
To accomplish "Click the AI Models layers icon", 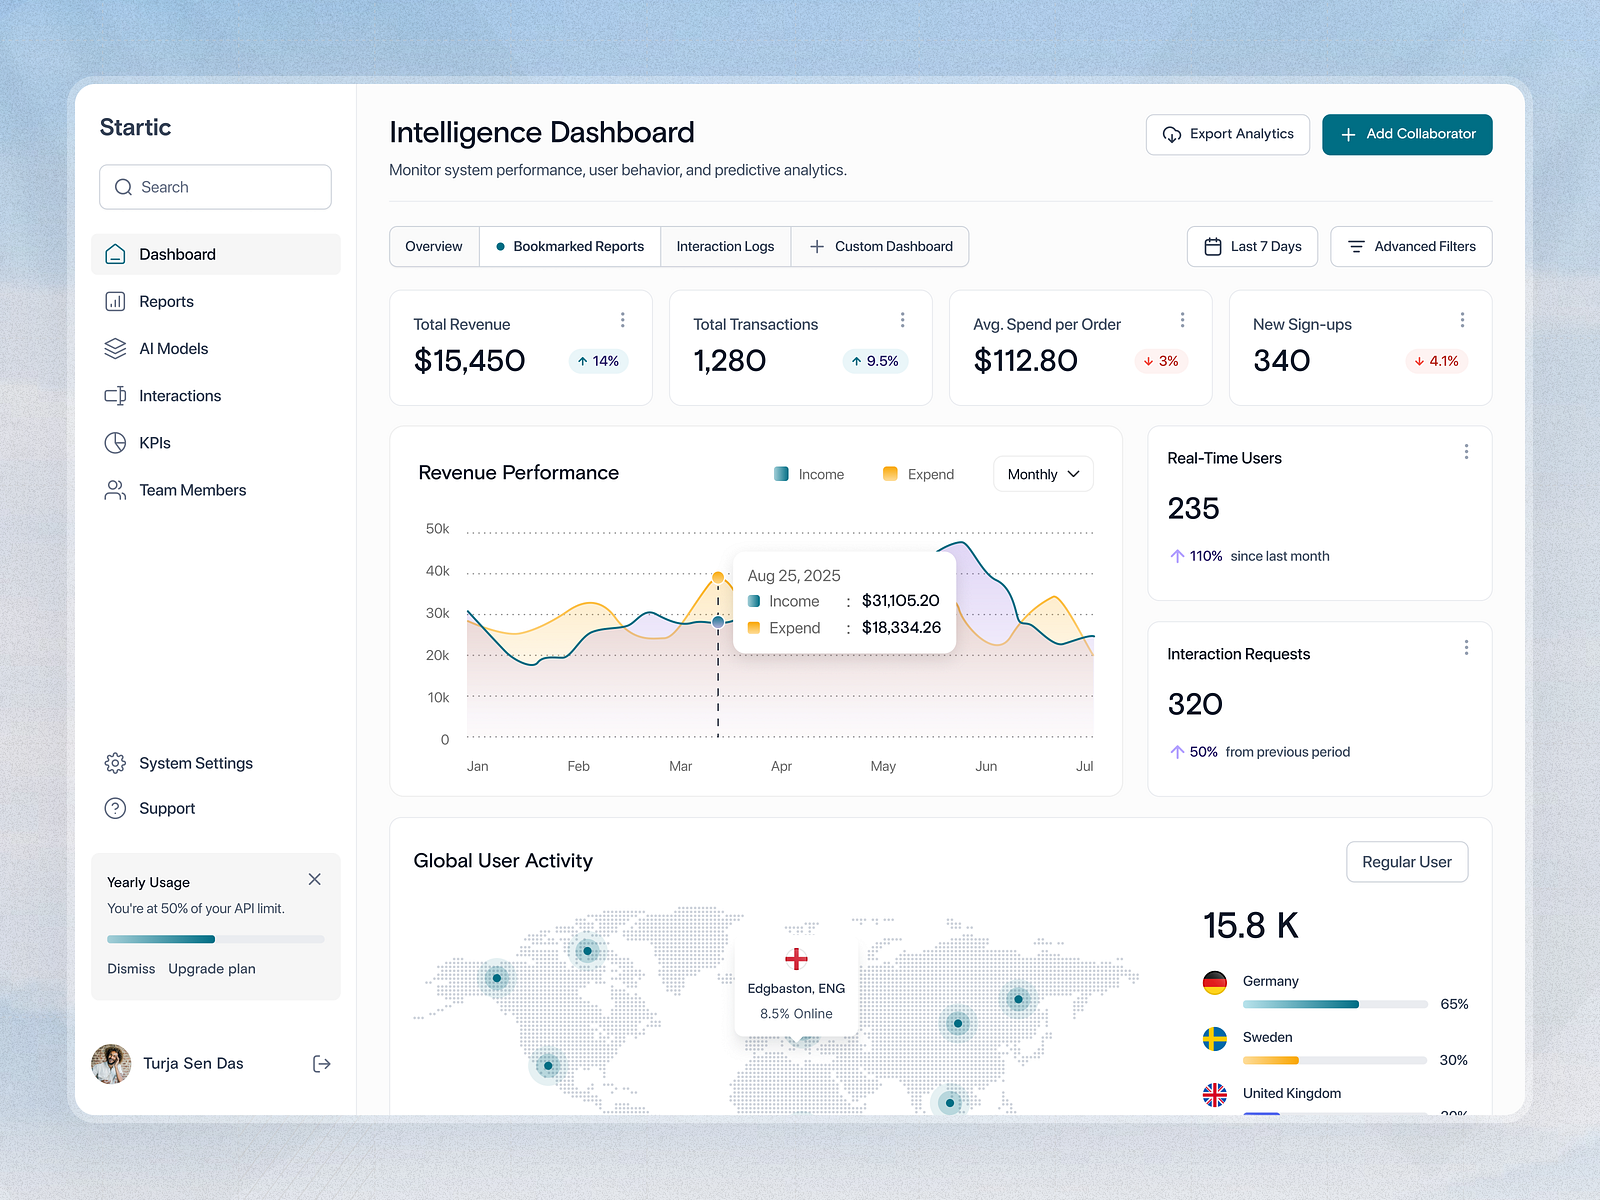I will 115,349.
